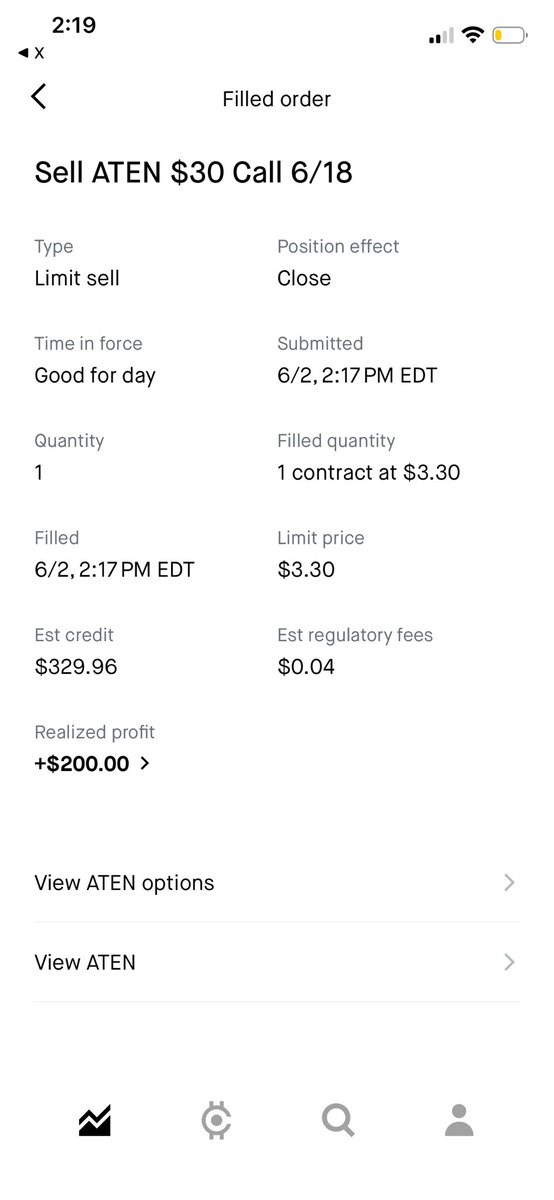Tap the battery status icon
Viewport: 554px width, 1200px height.
point(508,37)
